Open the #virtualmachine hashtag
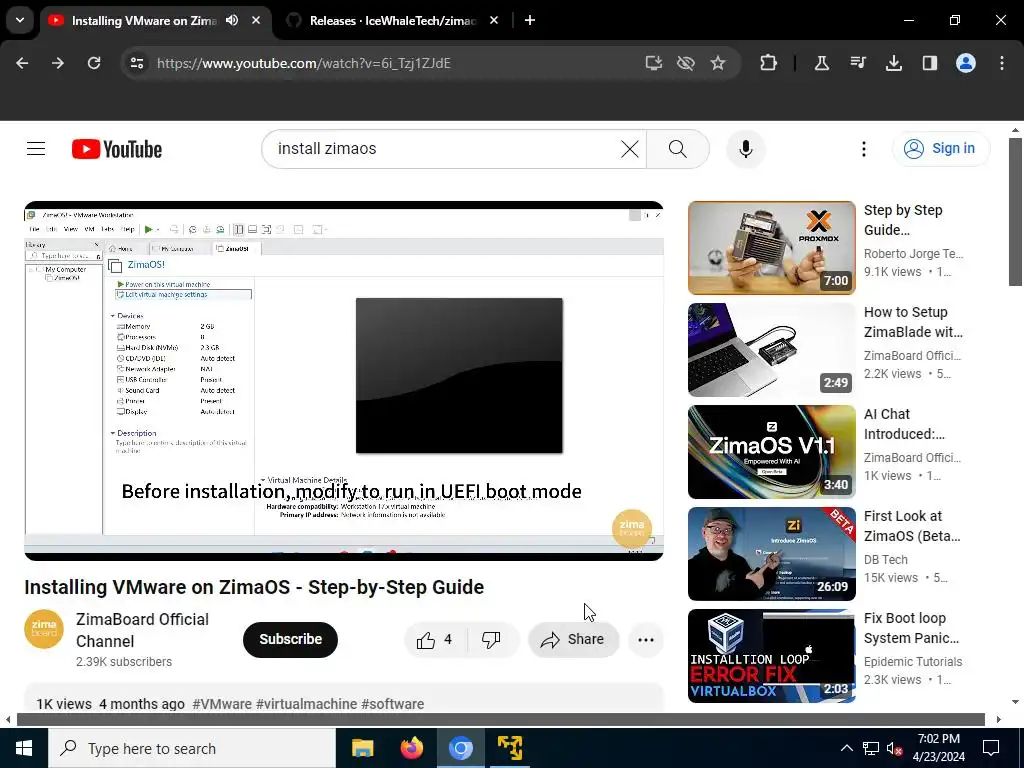 306,704
